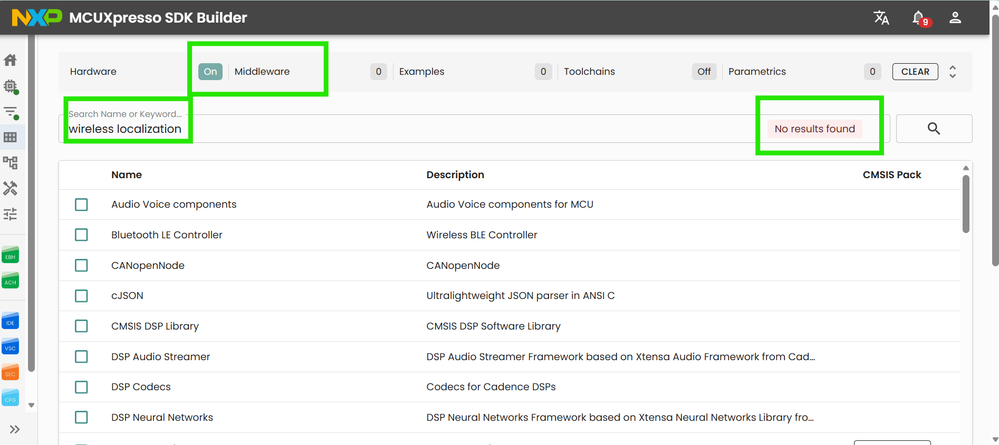Viewport: 999px width, 445px height.
Task: Open the sliders settings icon in sidebar
Action: [10, 214]
